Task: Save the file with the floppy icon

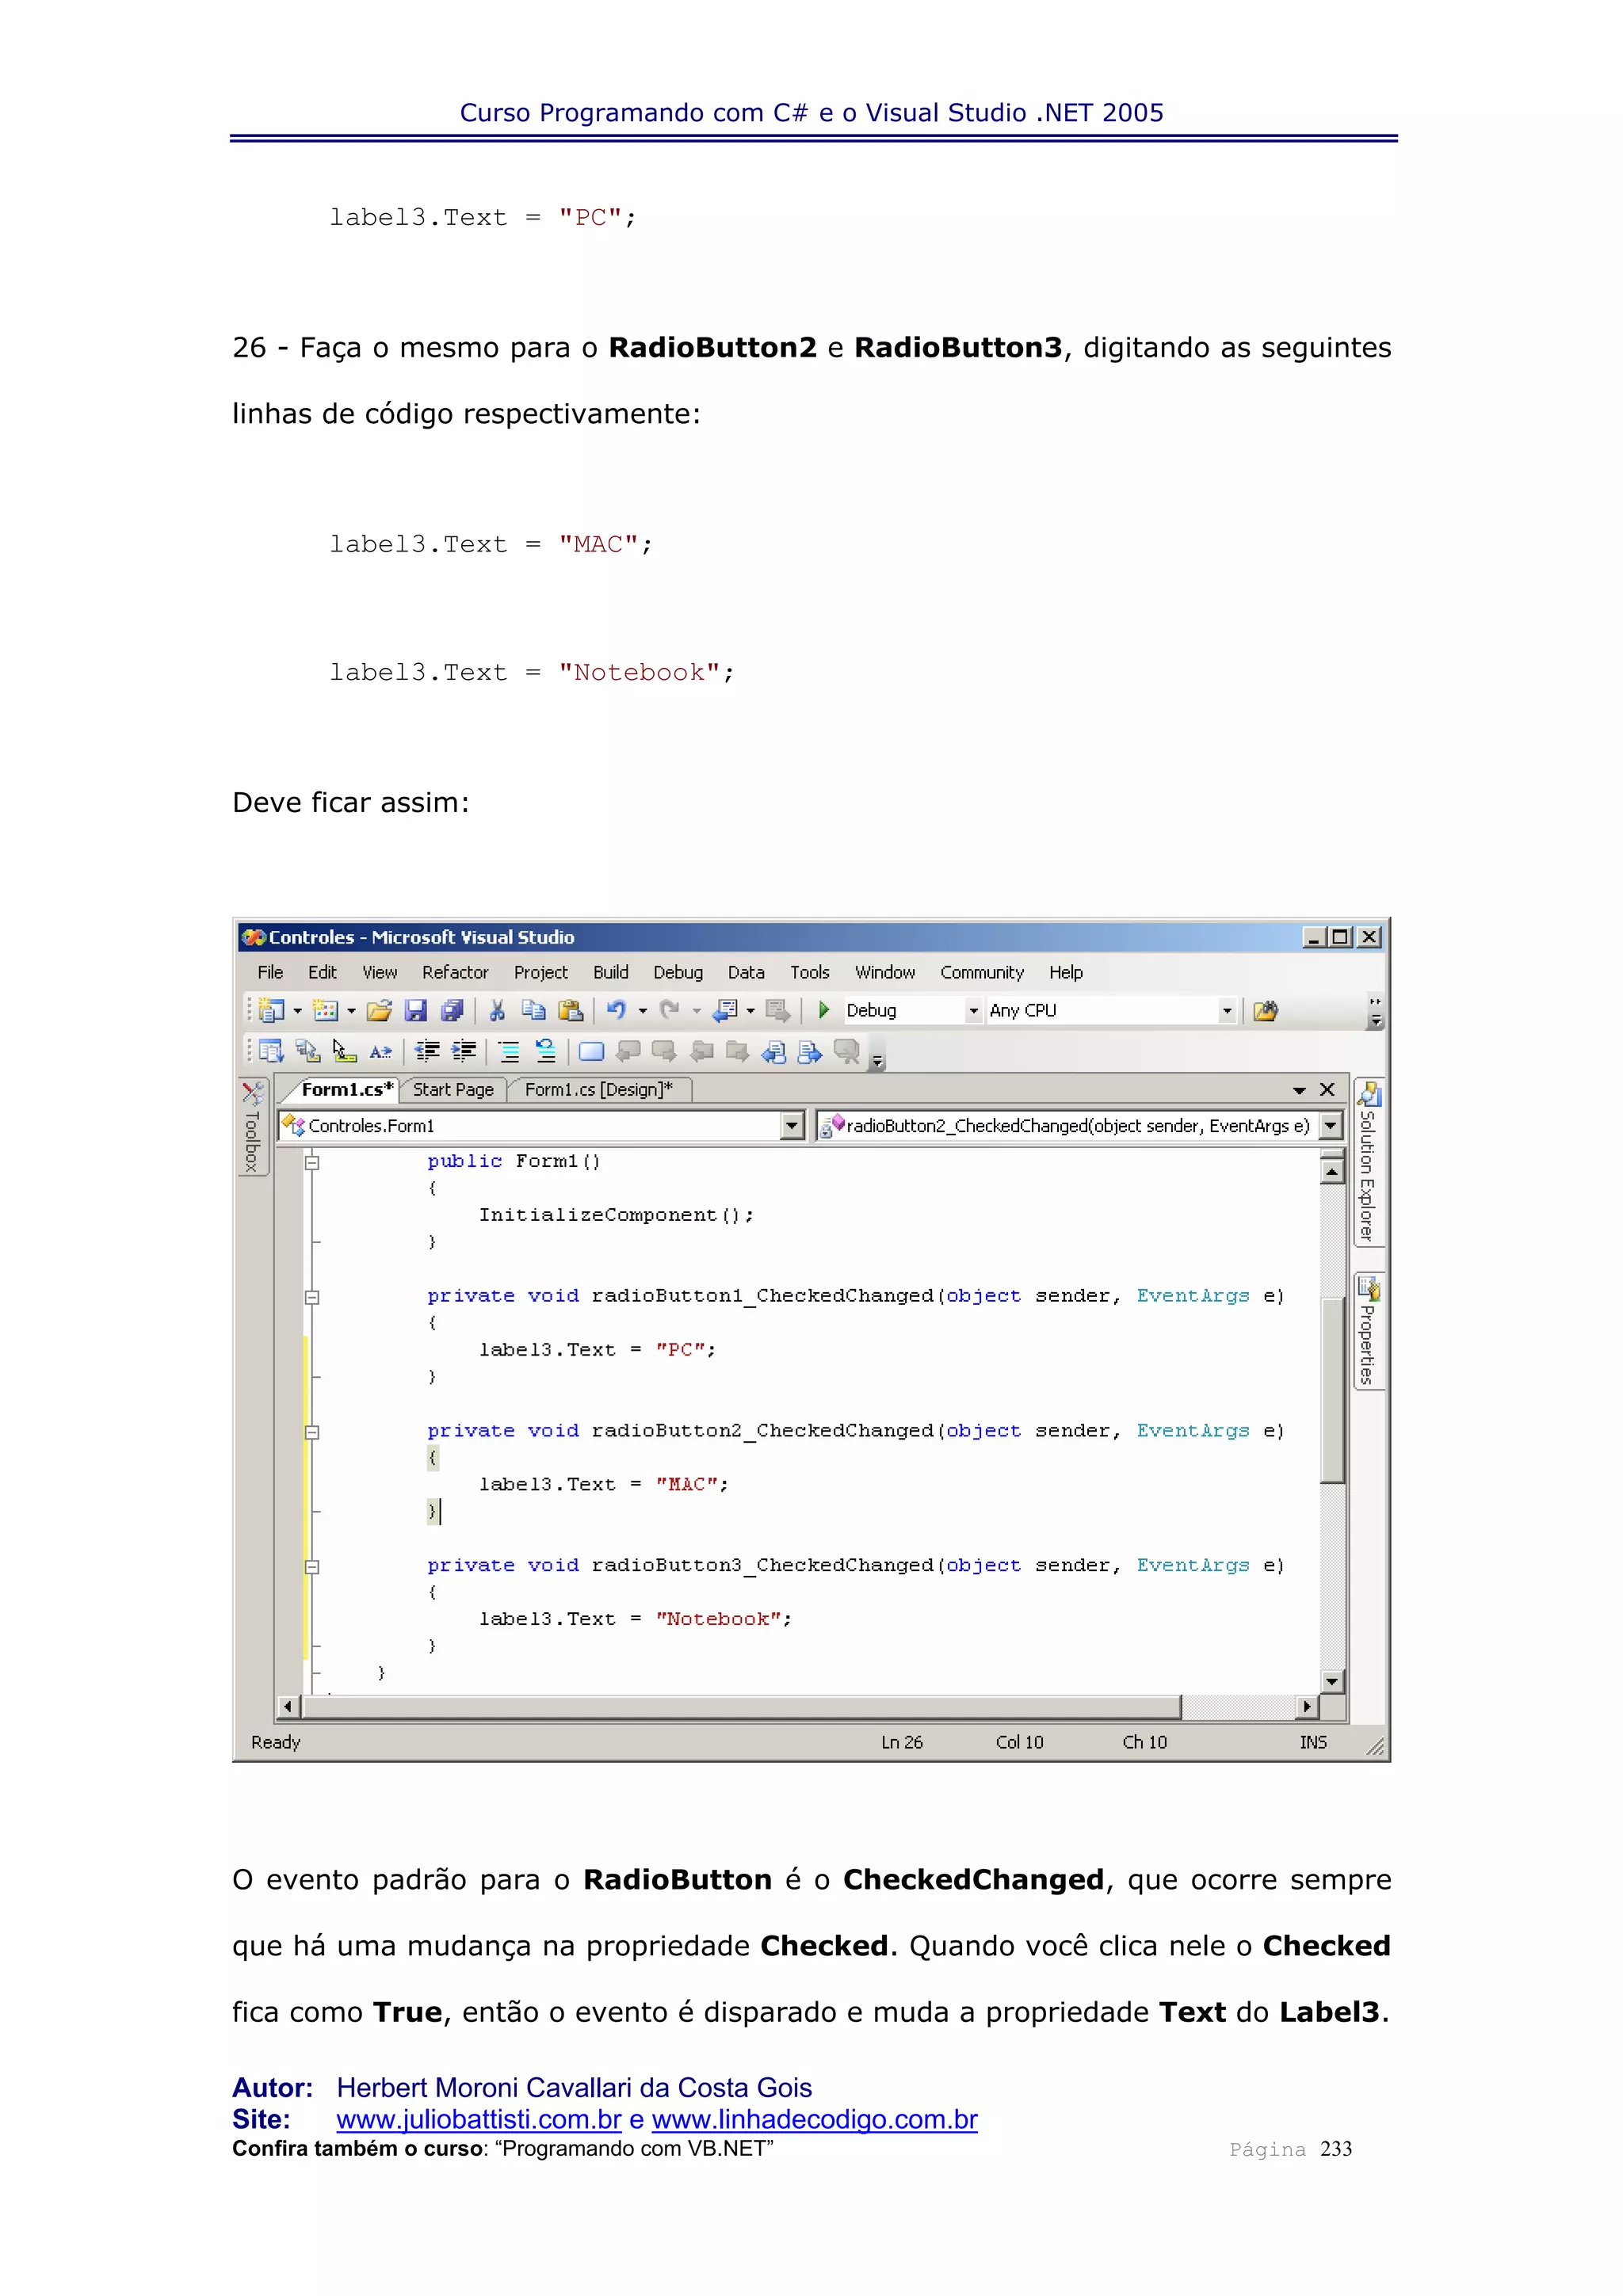Action: click(416, 1010)
